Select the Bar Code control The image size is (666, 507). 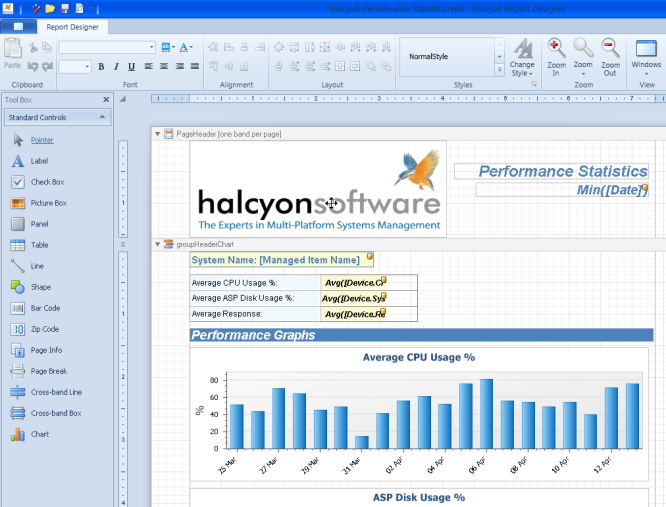click(x=45, y=308)
